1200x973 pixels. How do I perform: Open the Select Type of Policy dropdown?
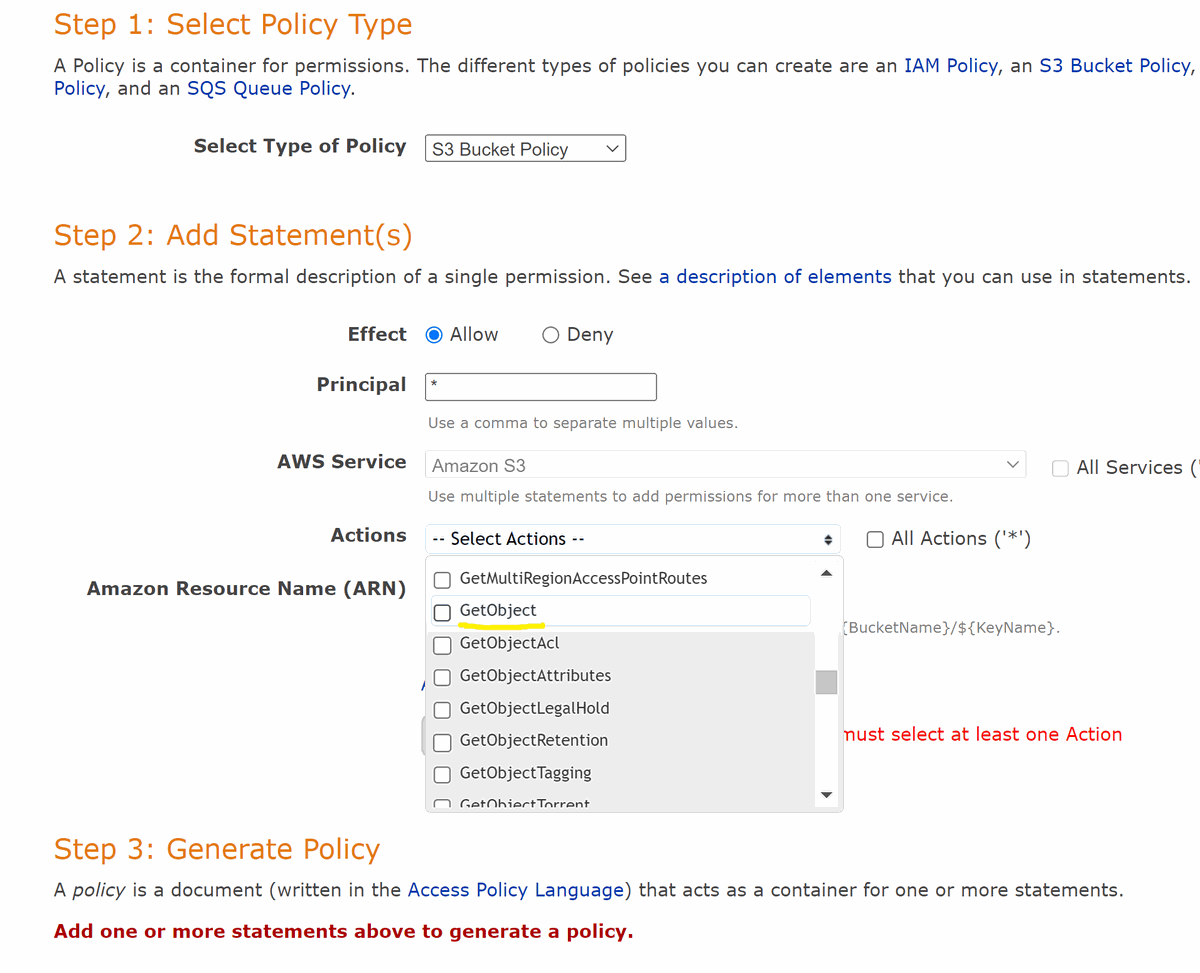(525, 149)
